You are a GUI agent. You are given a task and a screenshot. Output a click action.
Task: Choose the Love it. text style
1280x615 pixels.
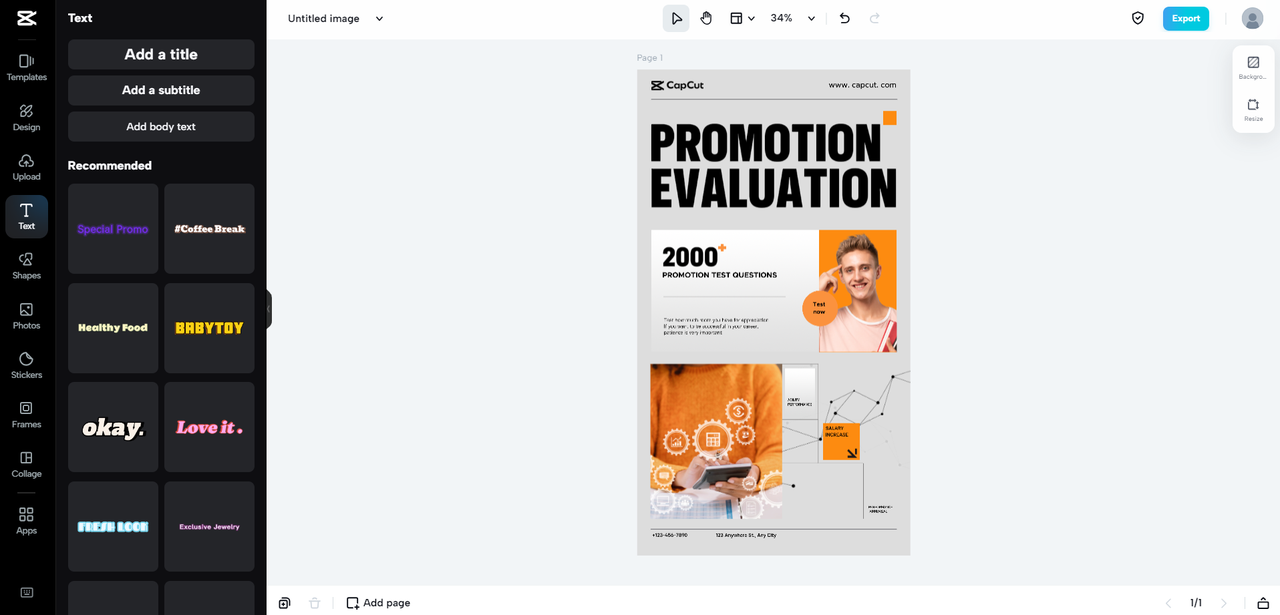(x=209, y=427)
